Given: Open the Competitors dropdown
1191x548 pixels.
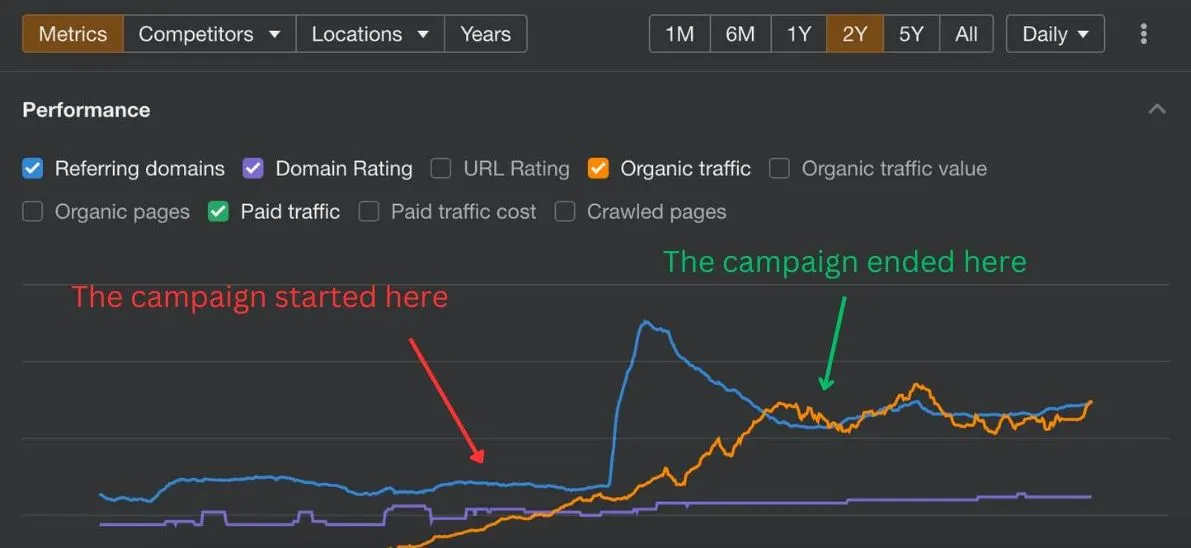Looking at the screenshot, I should (210, 34).
